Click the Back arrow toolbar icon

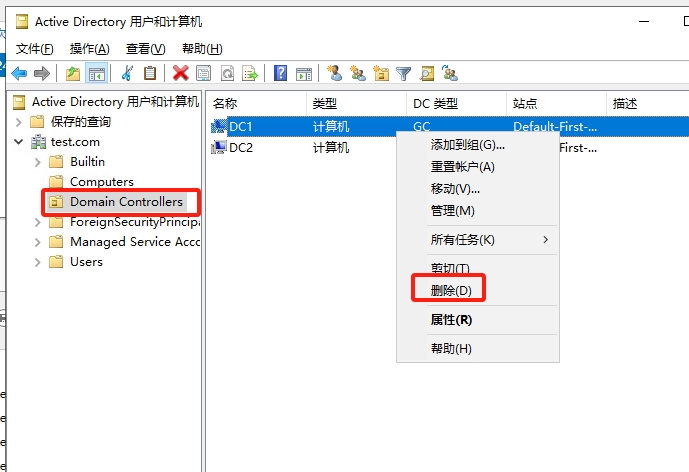19,73
